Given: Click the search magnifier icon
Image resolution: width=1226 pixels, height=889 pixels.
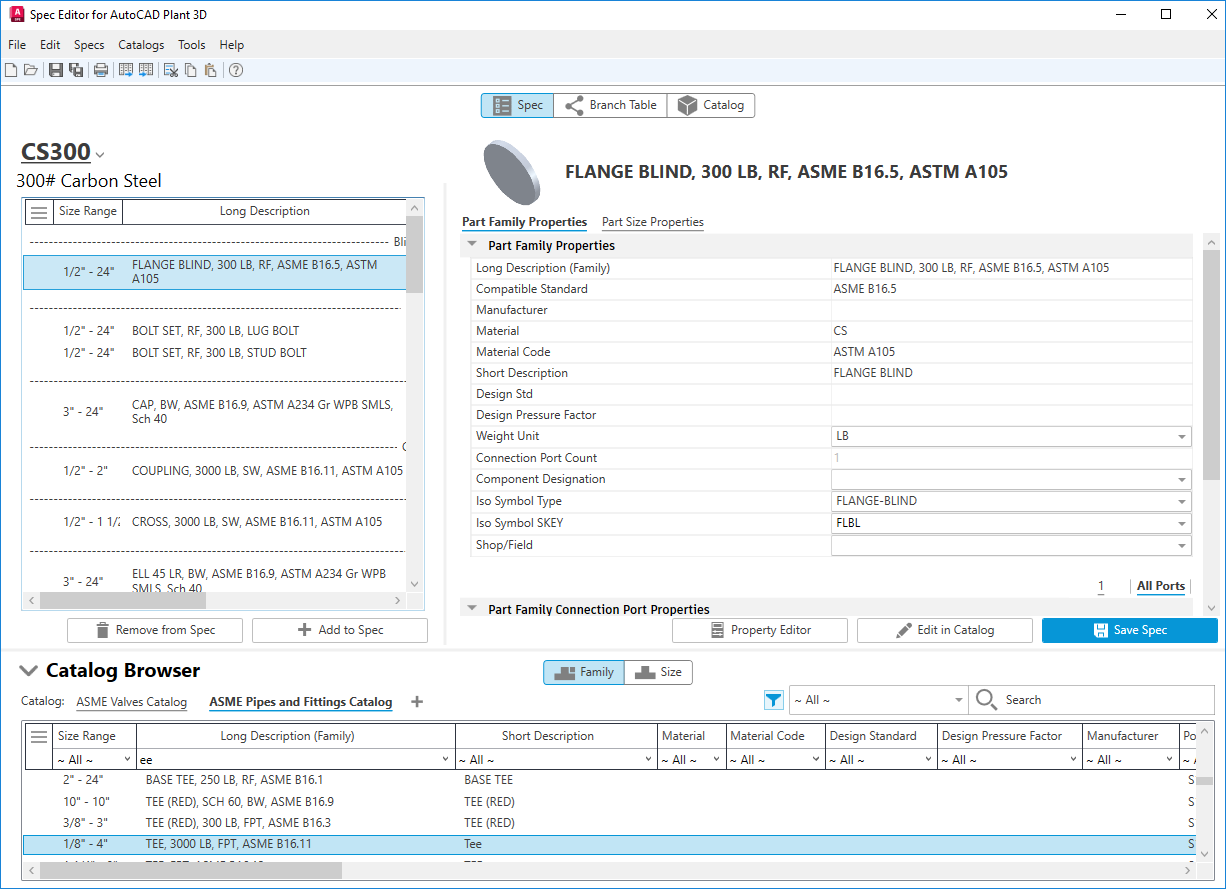Looking at the screenshot, I should click(x=987, y=700).
